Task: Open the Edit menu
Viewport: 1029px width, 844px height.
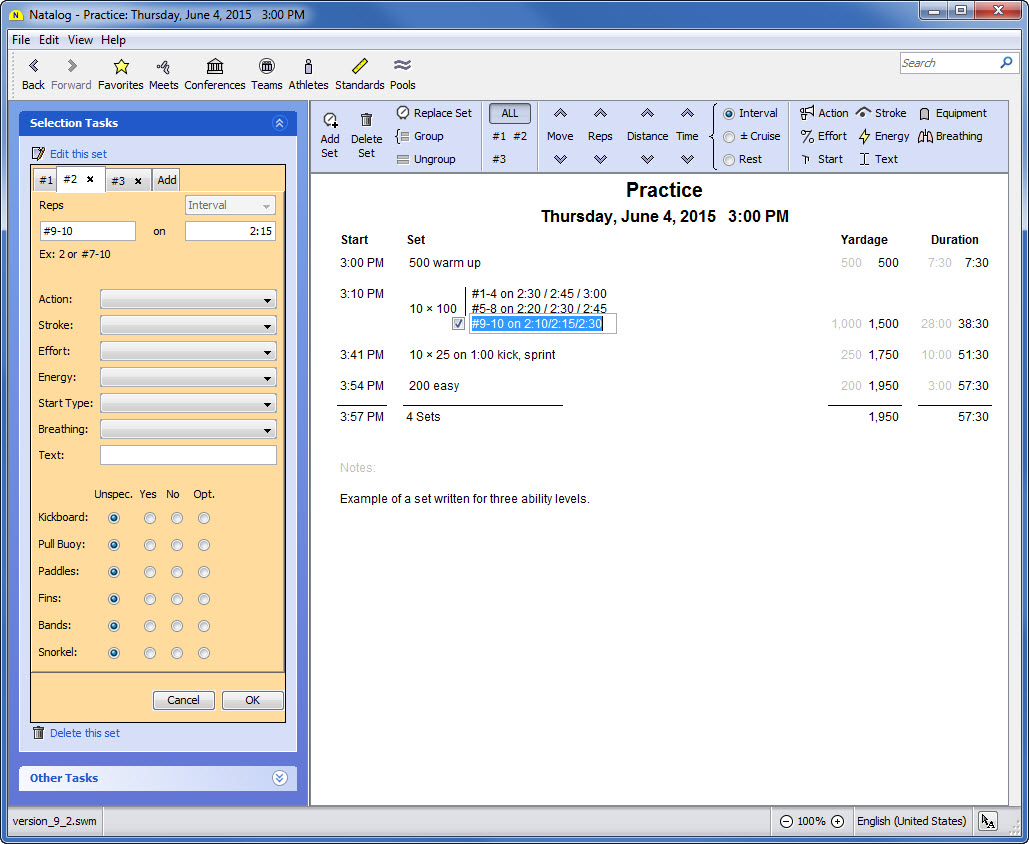Action: (49, 40)
